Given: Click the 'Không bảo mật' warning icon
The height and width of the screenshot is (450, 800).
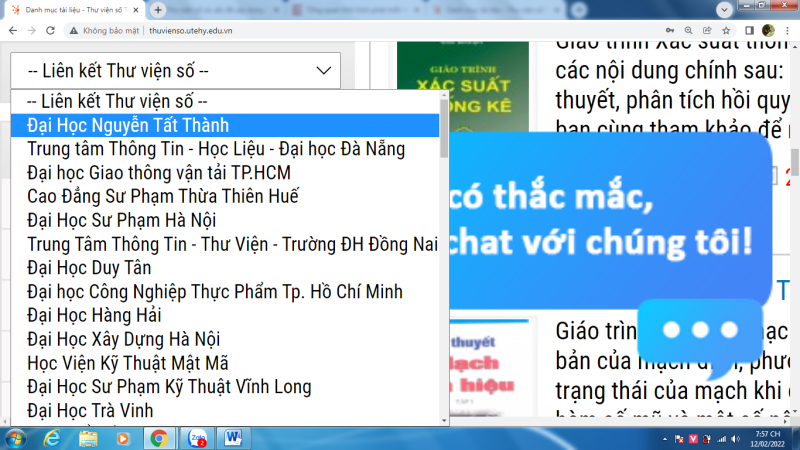Looking at the screenshot, I should [x=74, y=31].
